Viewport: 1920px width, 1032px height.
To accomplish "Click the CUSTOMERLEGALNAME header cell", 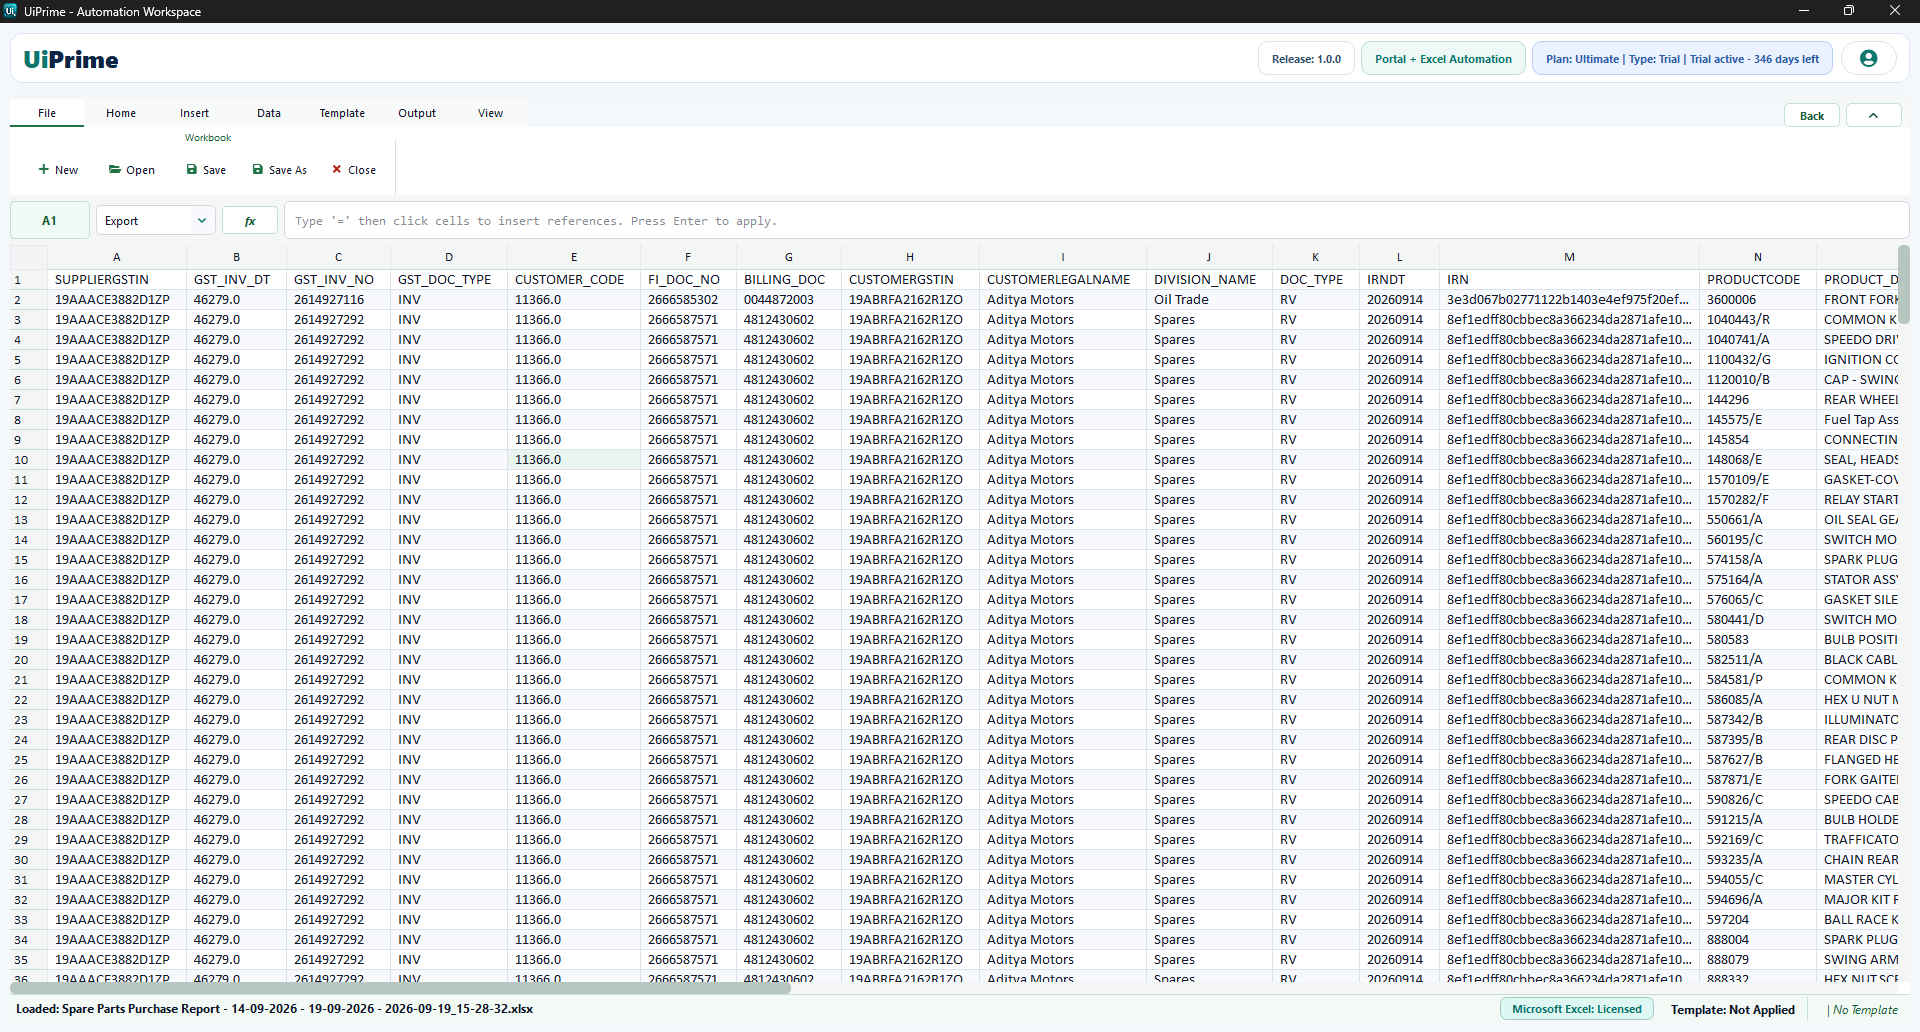I will tap(1062, 280).
